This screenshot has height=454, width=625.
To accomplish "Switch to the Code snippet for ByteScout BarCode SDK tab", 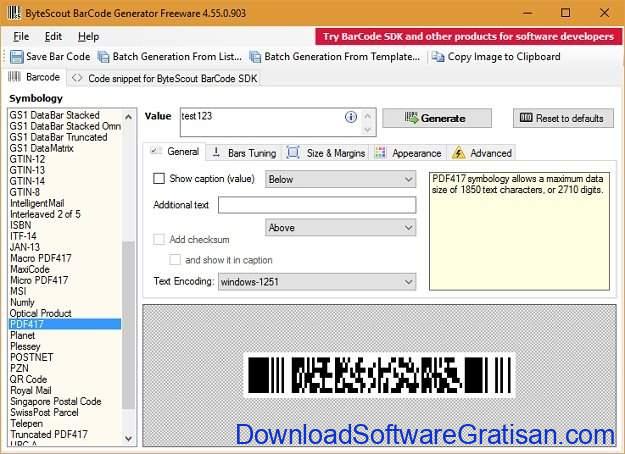I will 164,78.
